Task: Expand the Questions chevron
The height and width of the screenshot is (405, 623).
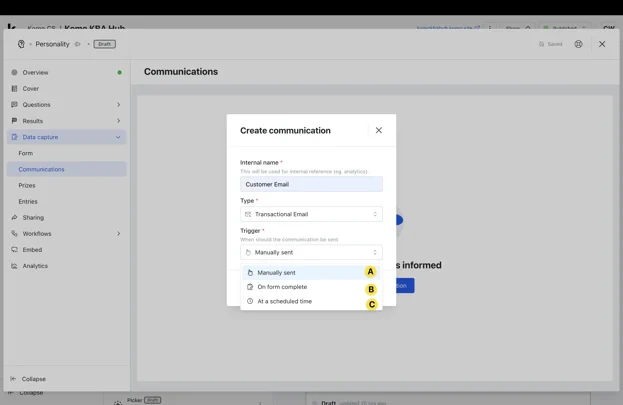Action: pyautogui.click(x=118, y=105)
